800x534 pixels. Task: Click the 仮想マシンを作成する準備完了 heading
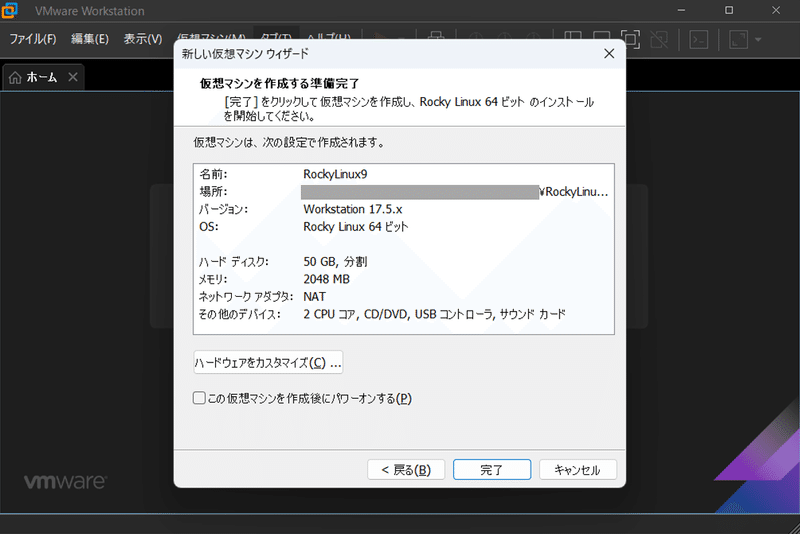(x=280, y=83)
